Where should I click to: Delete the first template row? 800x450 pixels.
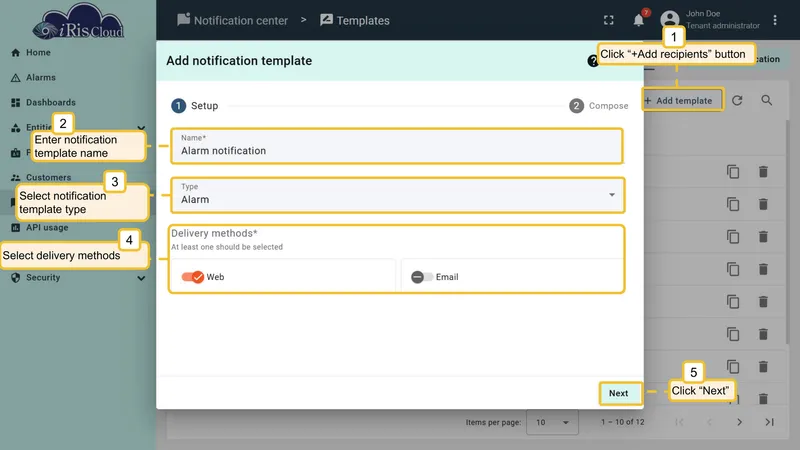[763, 172]
